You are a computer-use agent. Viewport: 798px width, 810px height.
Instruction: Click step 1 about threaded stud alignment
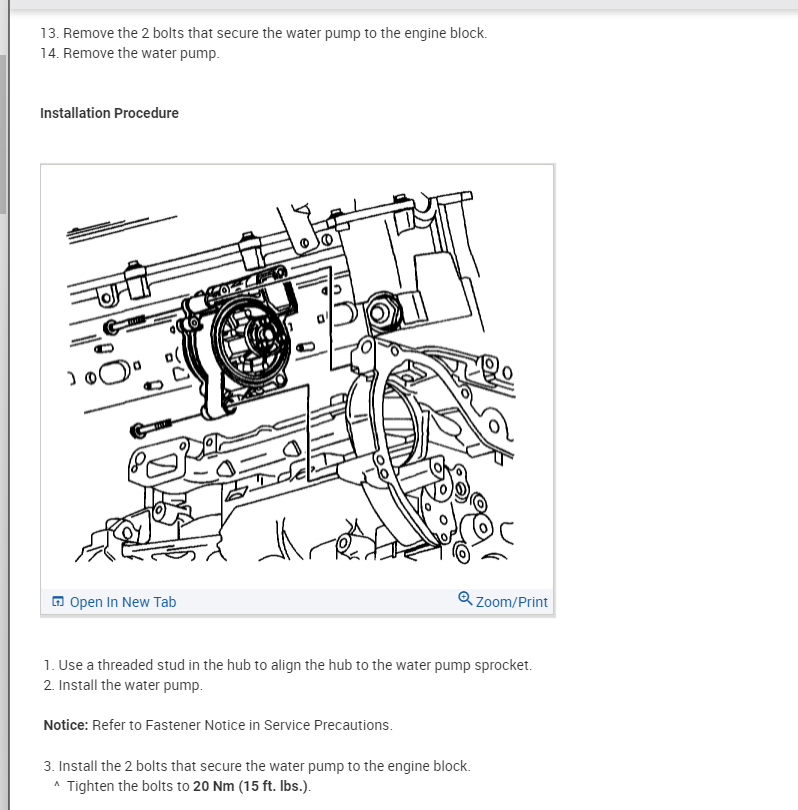[288, 665]
